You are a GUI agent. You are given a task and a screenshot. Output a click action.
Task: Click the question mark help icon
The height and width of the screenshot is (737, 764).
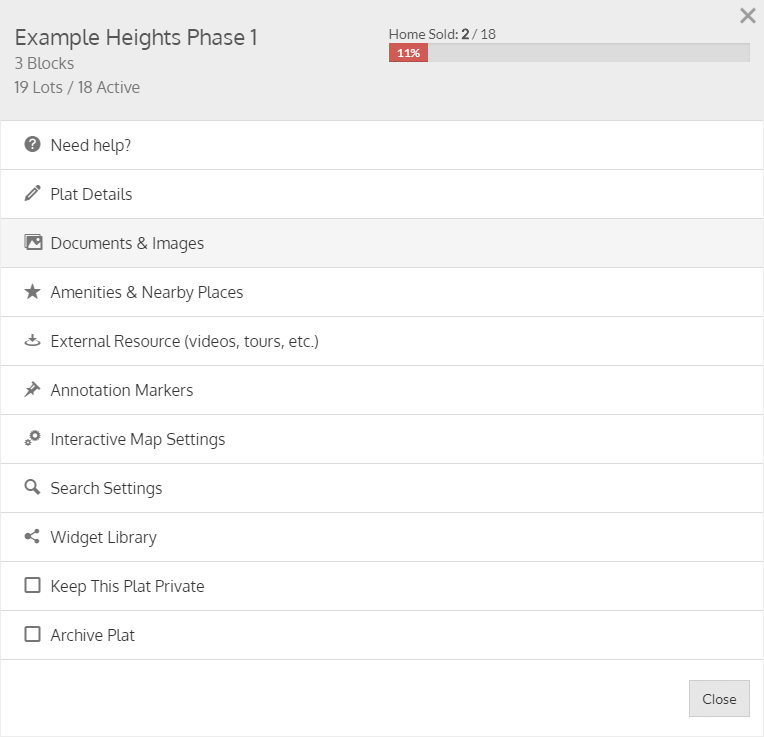(33, 145)
